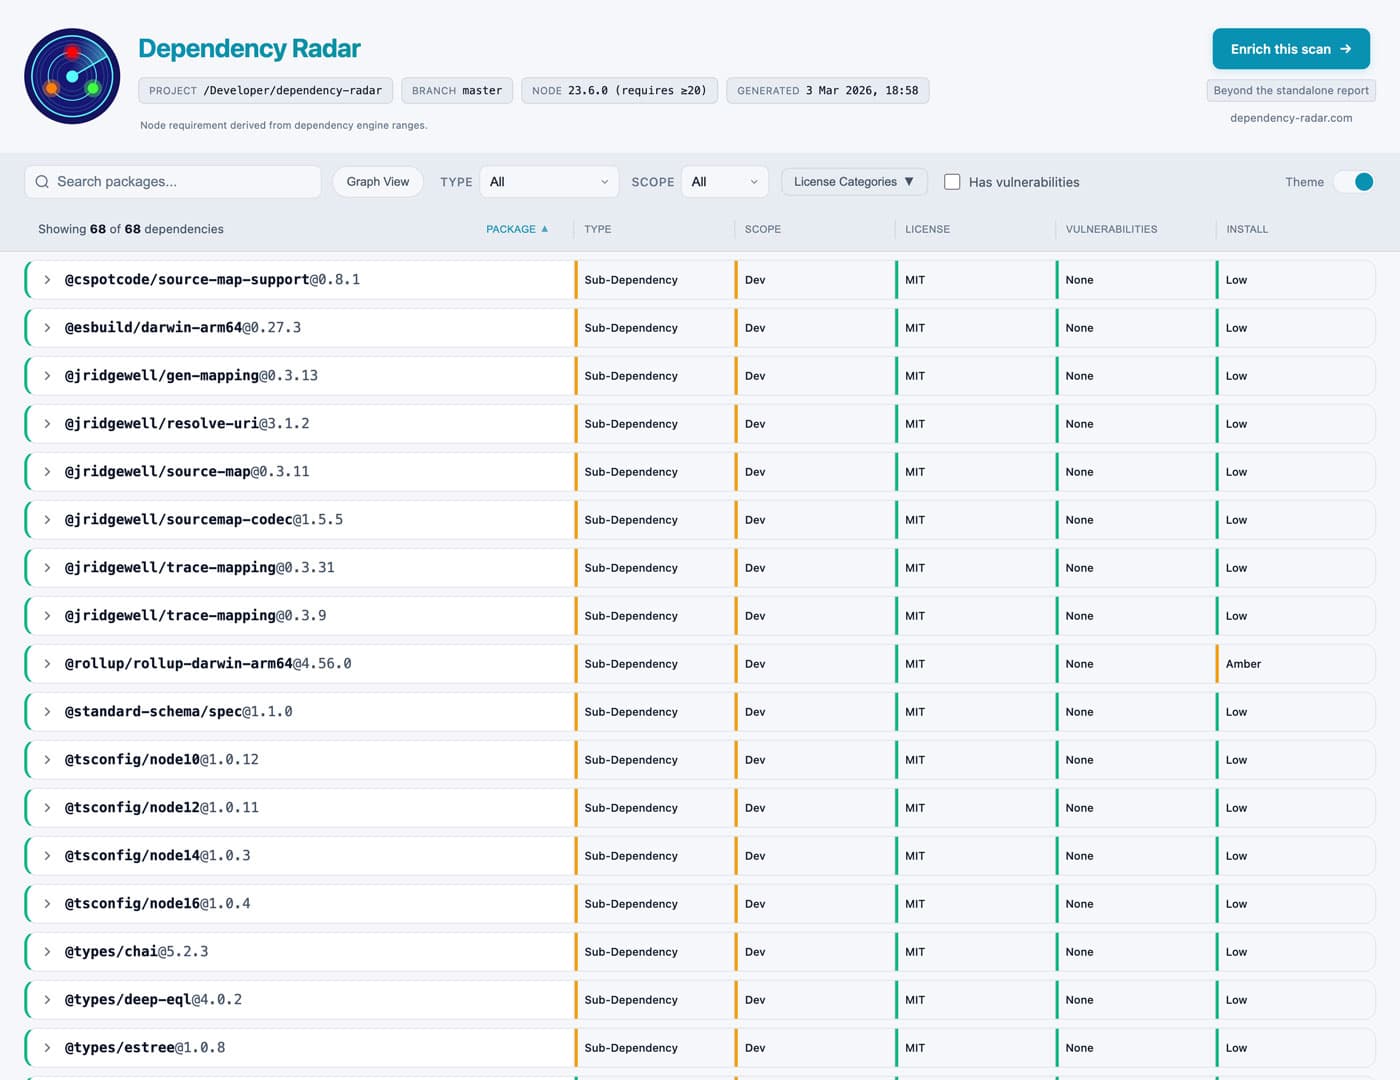Open the SCOPE dropdown
Viewport: 1400px width, 1080px height.
[724, 181]
